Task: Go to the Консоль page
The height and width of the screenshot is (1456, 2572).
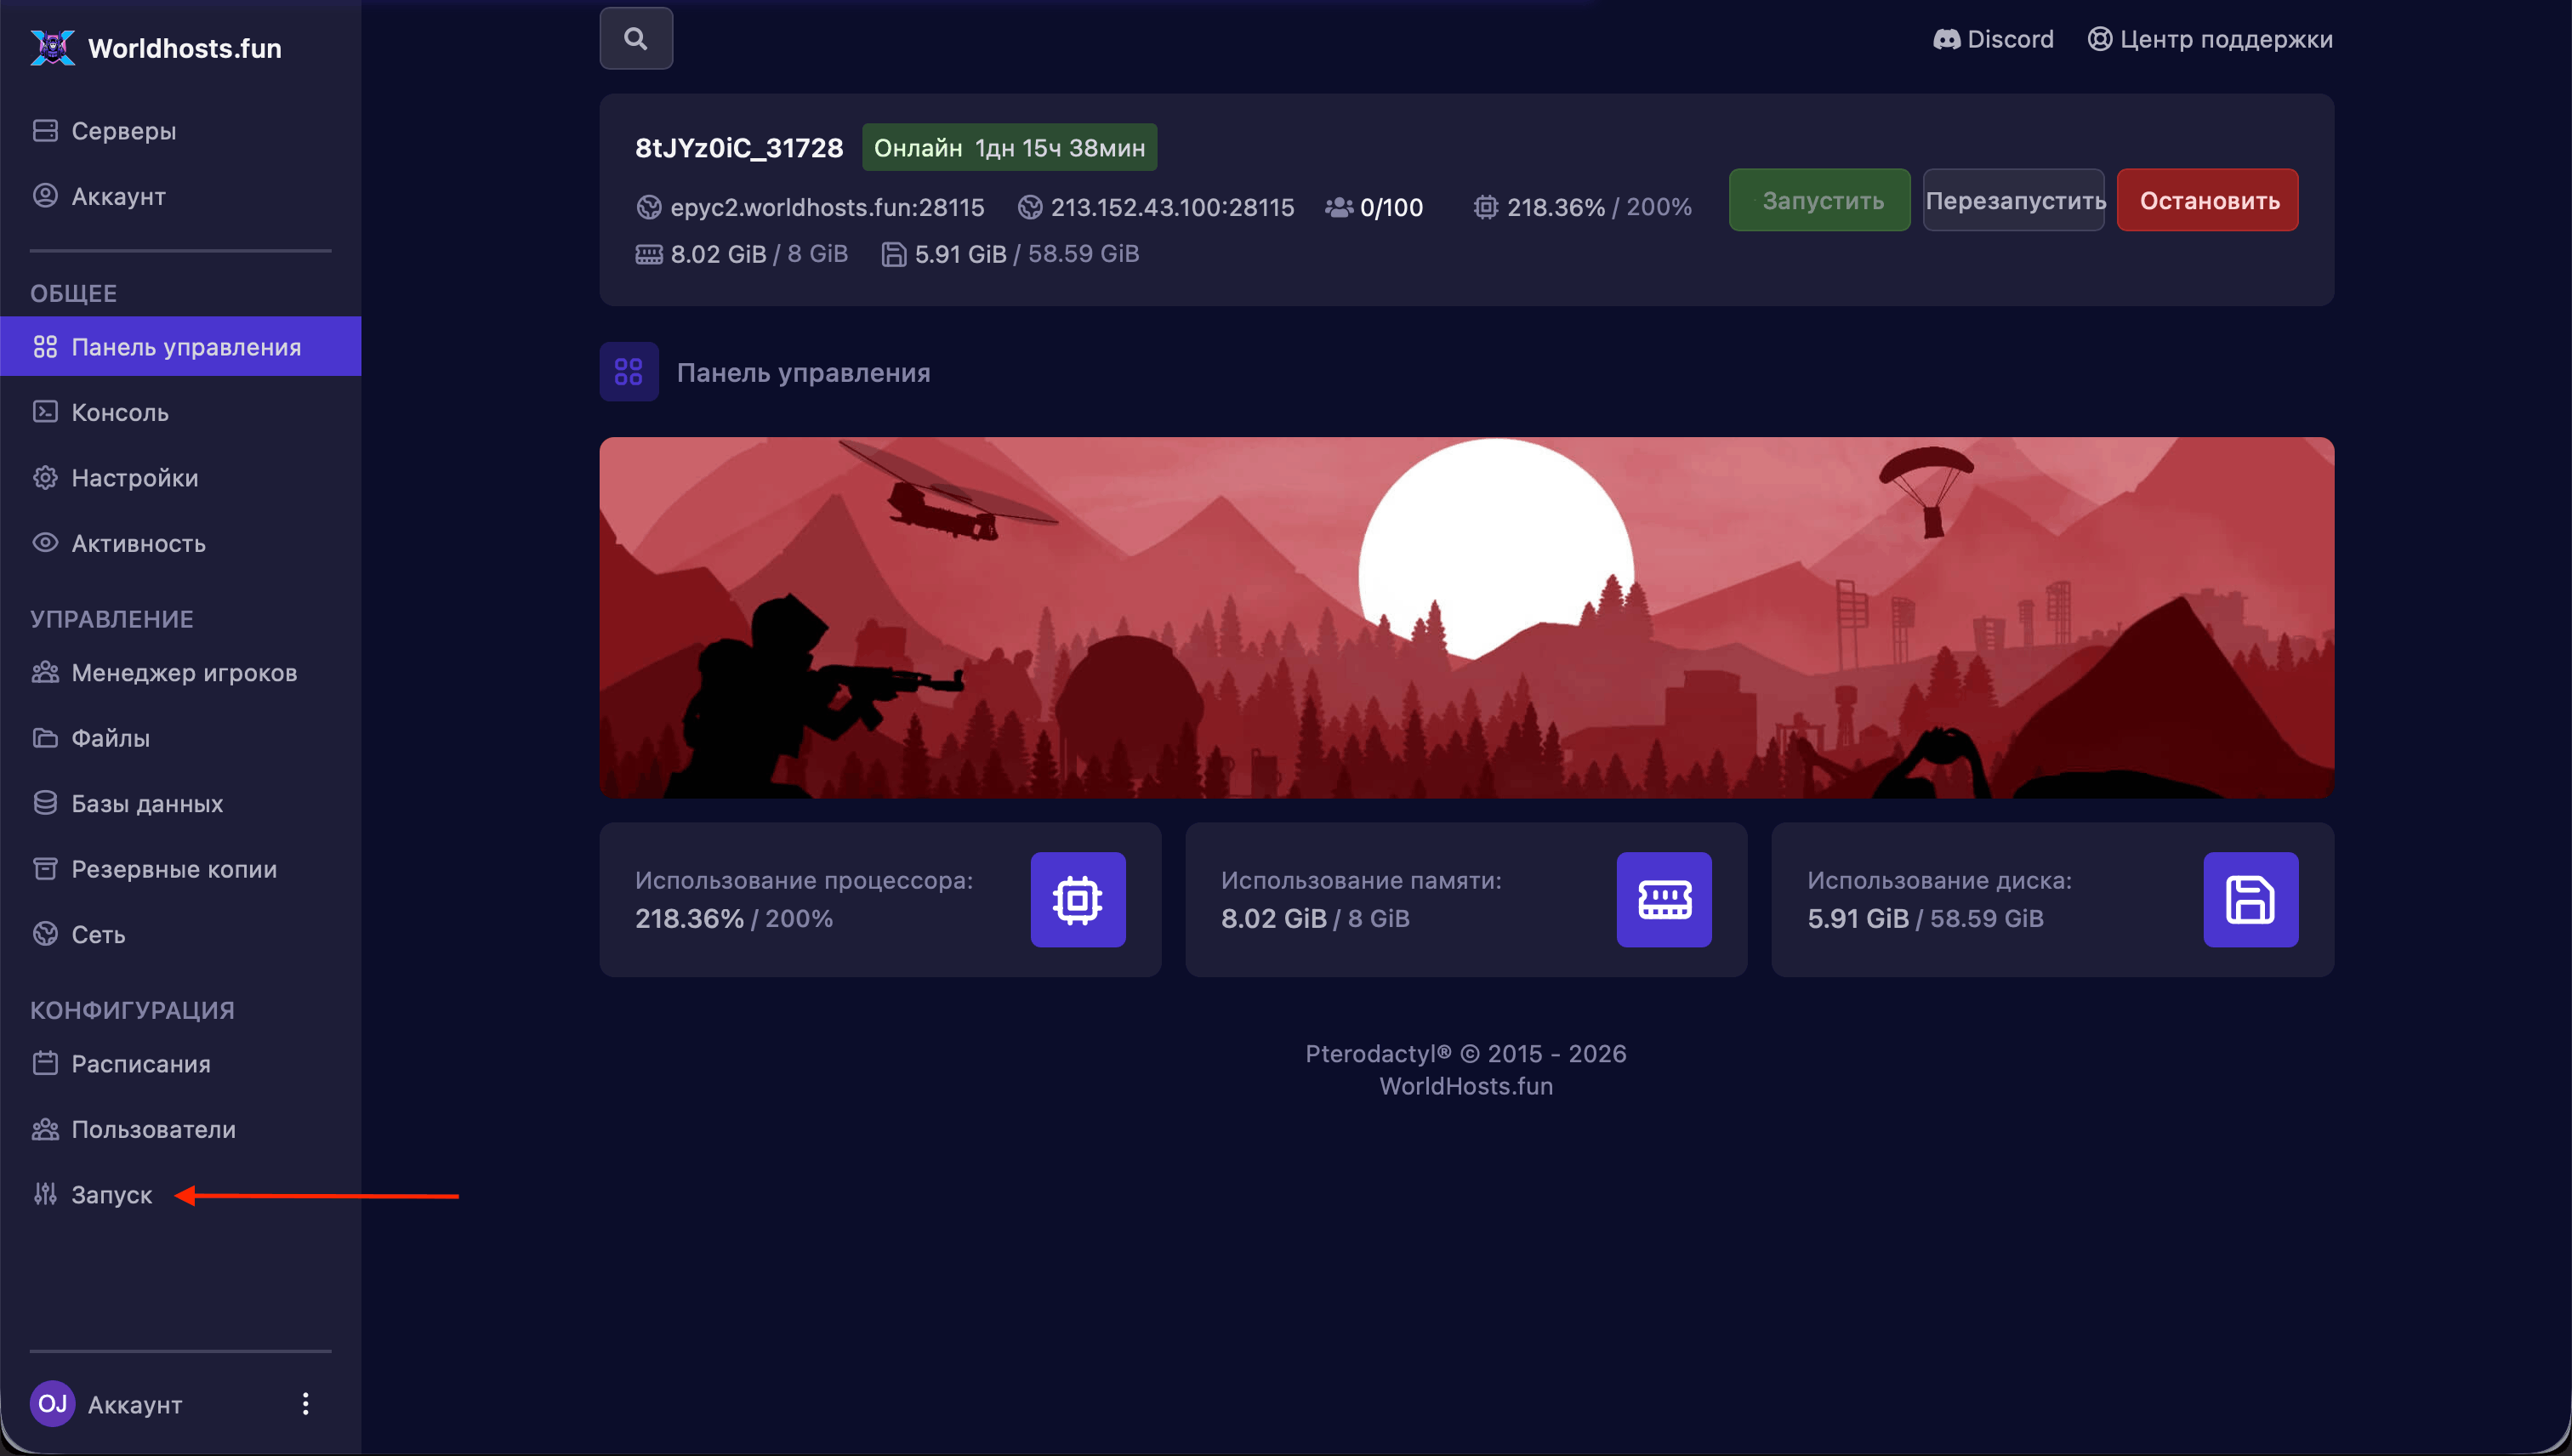Action: (181, 412)
